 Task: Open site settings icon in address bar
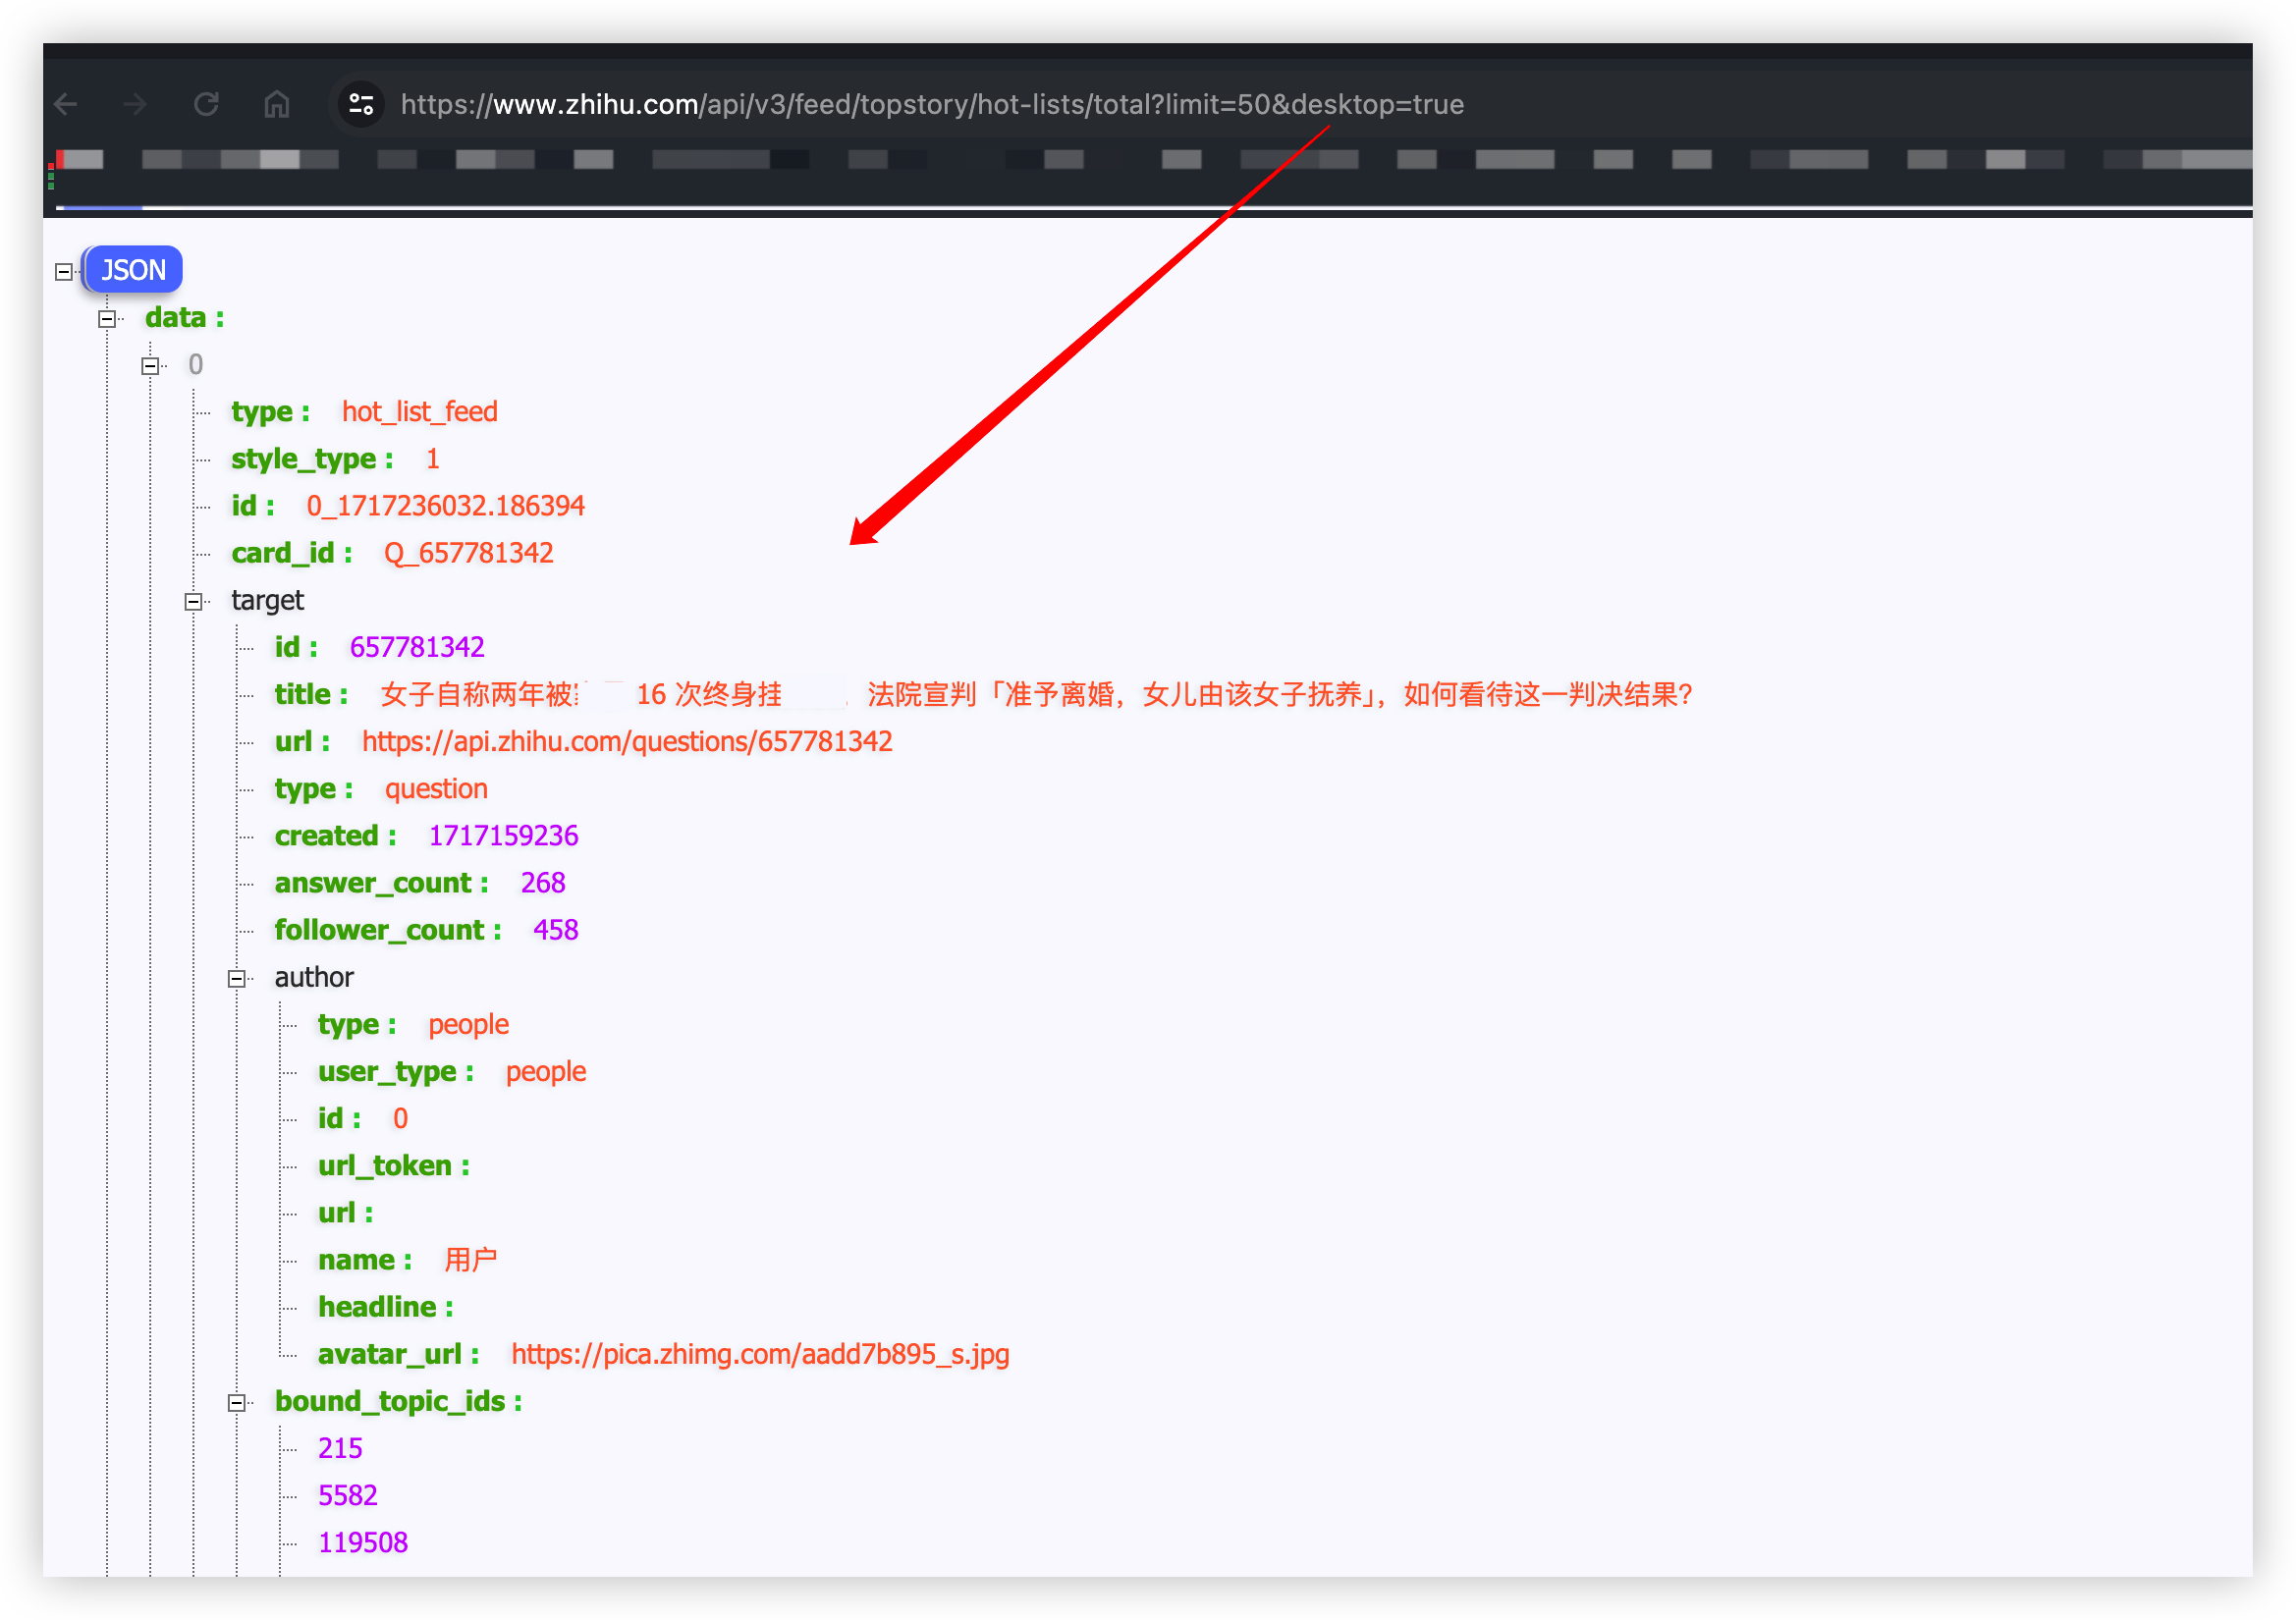(x=361, y=104)
